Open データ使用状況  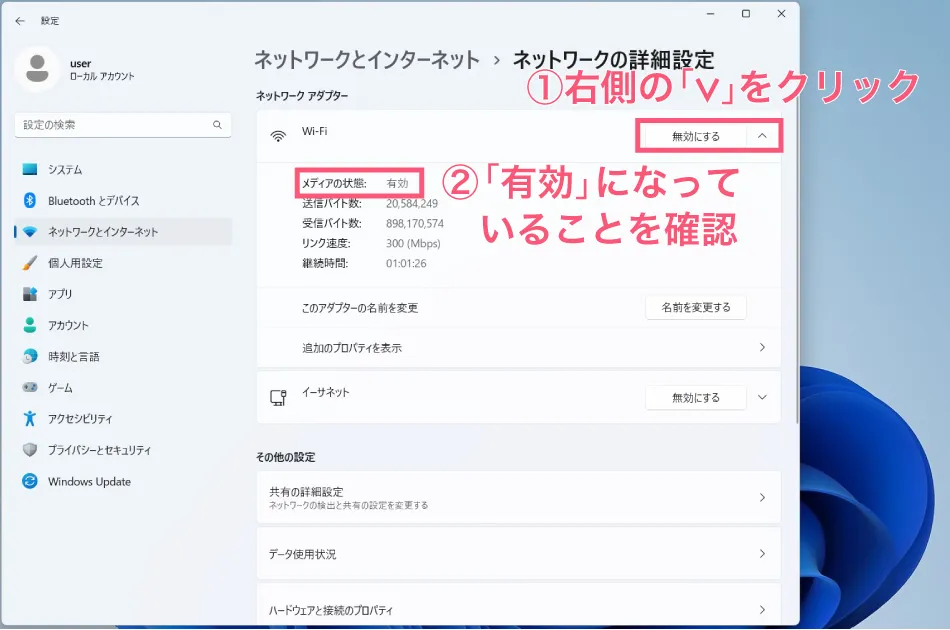click(x=520, y=553)
